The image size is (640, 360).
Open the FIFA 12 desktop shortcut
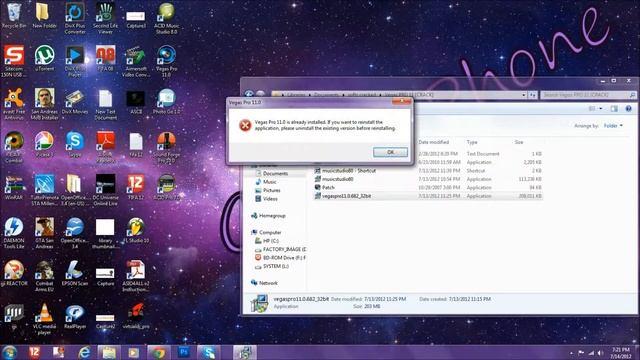tap(136, 188)
